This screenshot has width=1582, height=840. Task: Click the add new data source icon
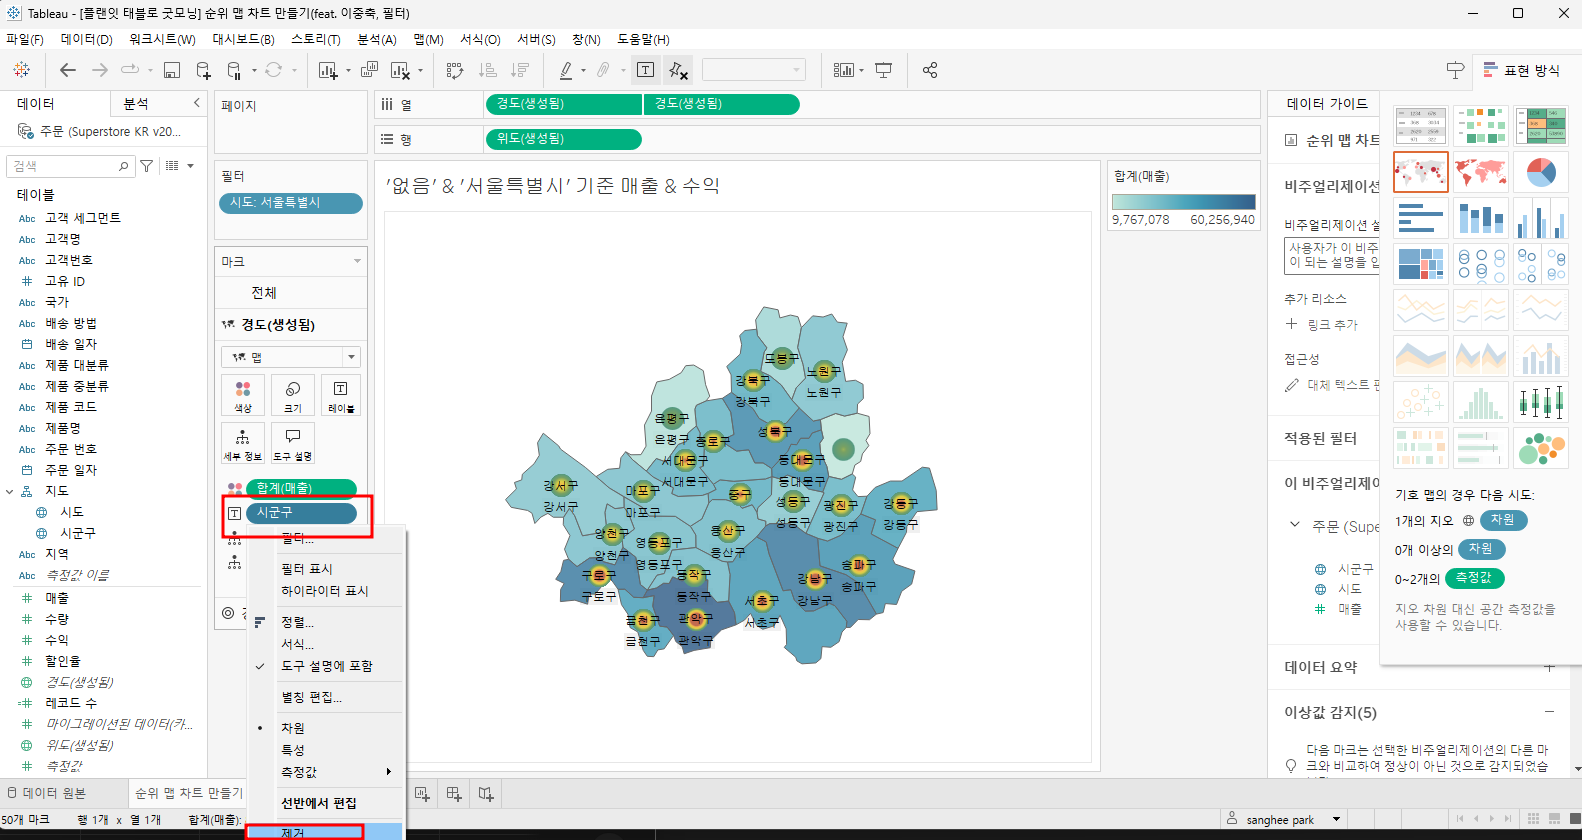(203, 70)
